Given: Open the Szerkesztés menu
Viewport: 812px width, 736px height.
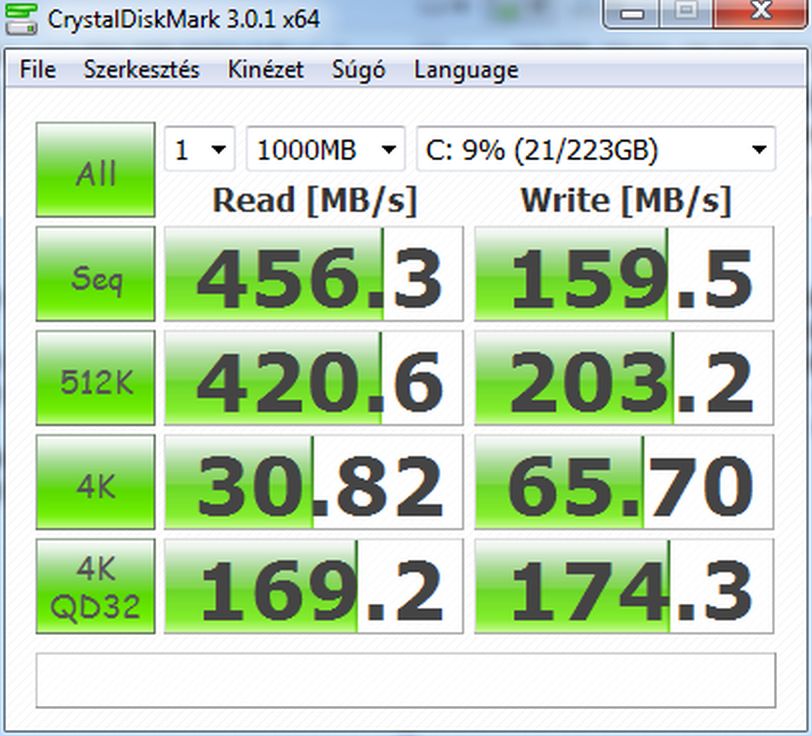Looking at the screenshot, I should [x=141, y=69].
